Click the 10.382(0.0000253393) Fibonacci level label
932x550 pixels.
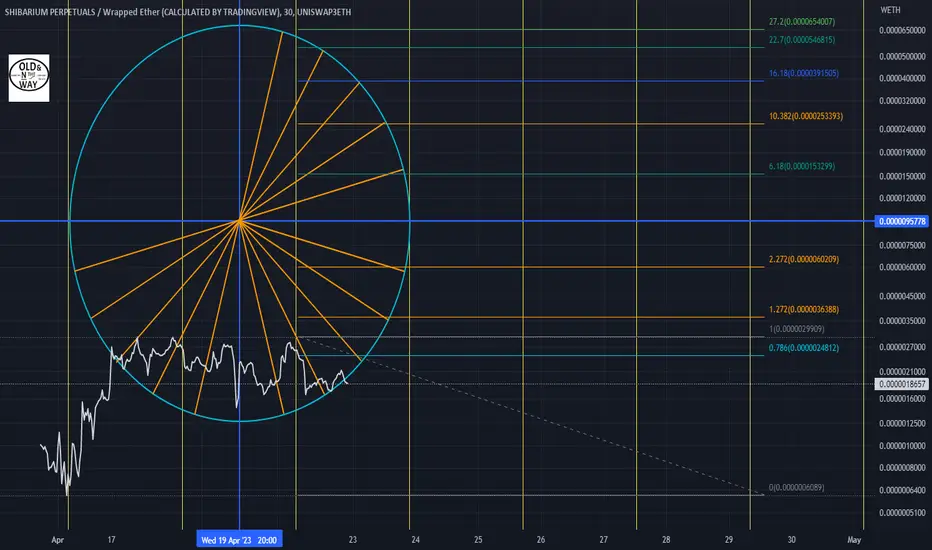[805, 116]
